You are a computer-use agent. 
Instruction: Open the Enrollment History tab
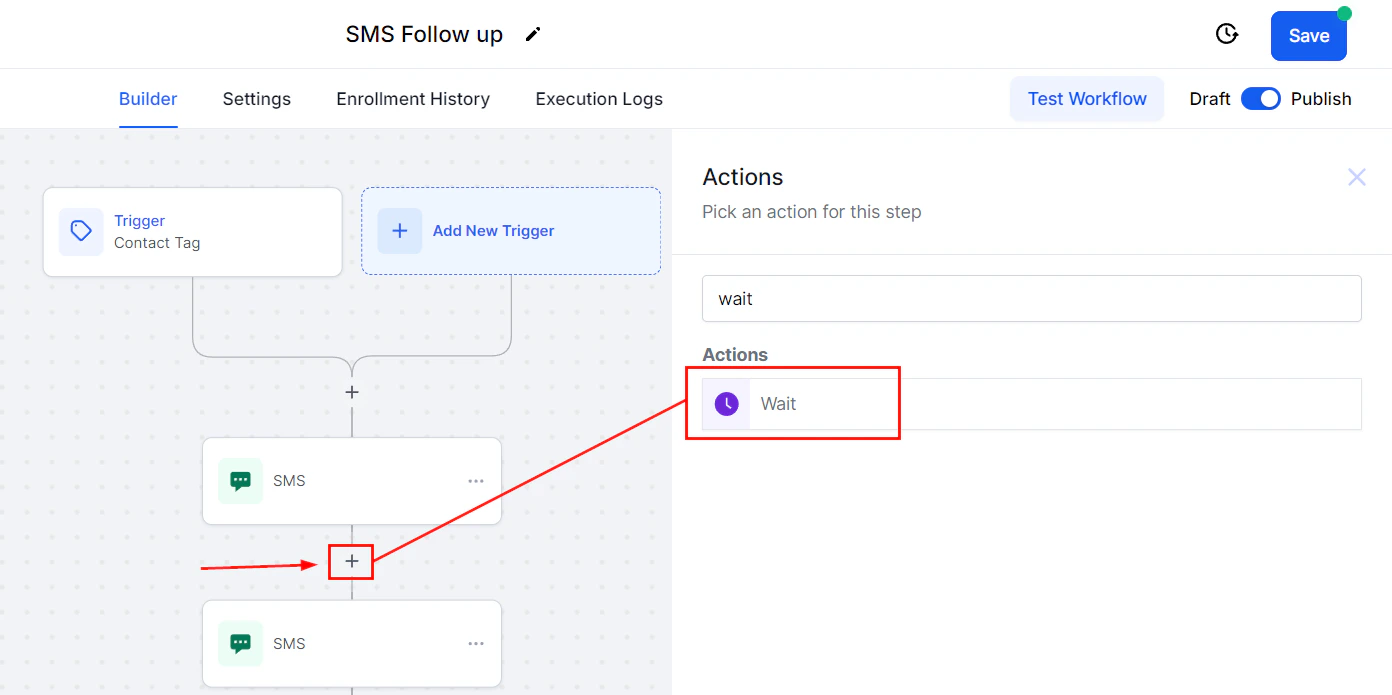click(413, 98)
